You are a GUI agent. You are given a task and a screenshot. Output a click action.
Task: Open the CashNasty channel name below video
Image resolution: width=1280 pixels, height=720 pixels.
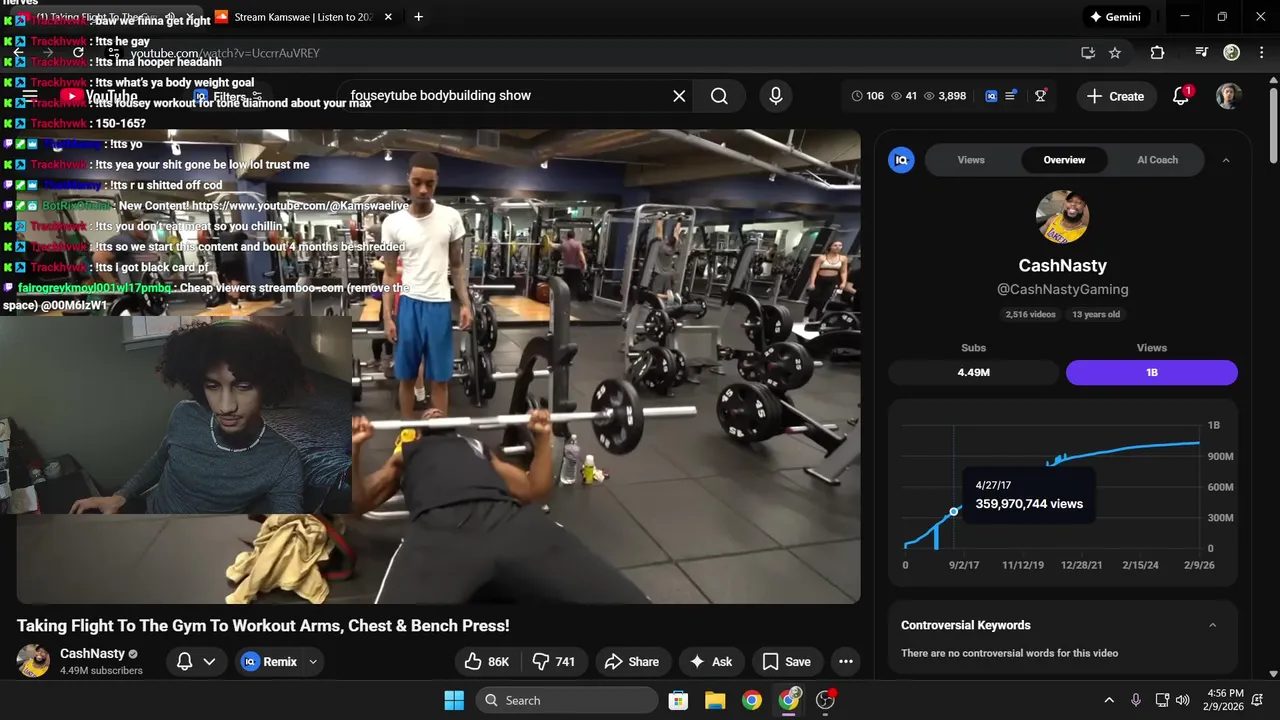[92, 654]
